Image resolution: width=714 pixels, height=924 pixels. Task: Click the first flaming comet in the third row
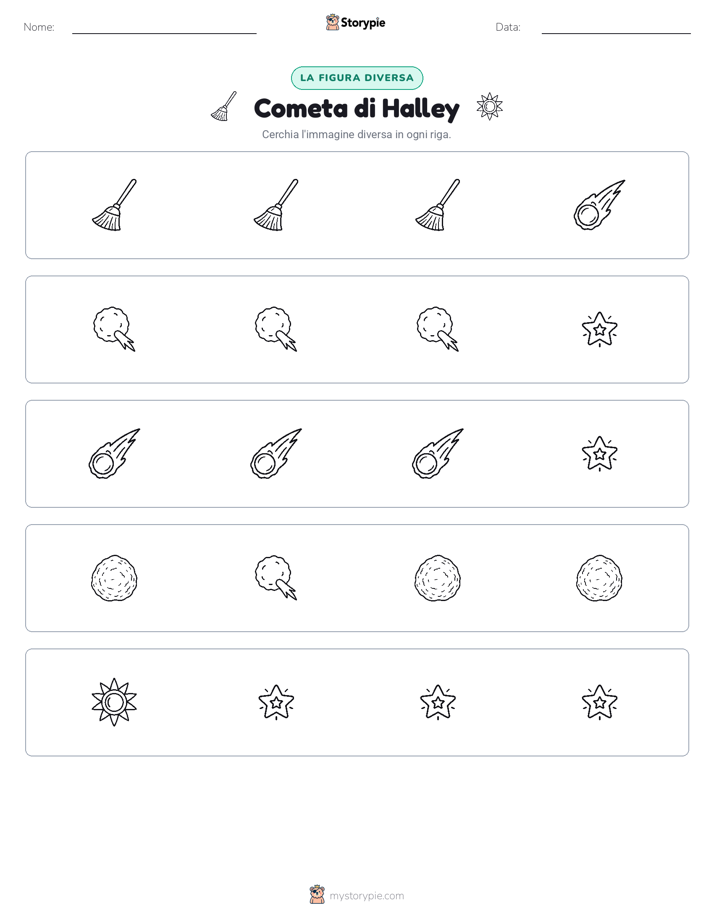(114, 453)
